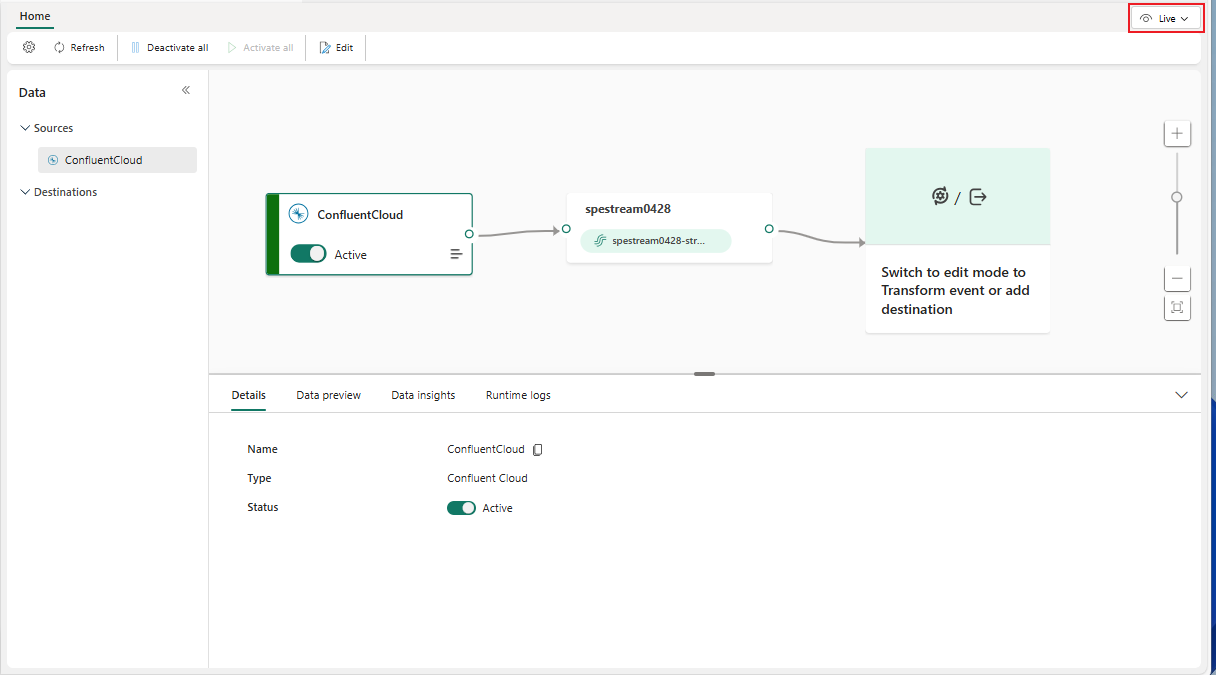
Task: Click the streaming data icon on spestream0428 node
Action: [x=599, y=240]
